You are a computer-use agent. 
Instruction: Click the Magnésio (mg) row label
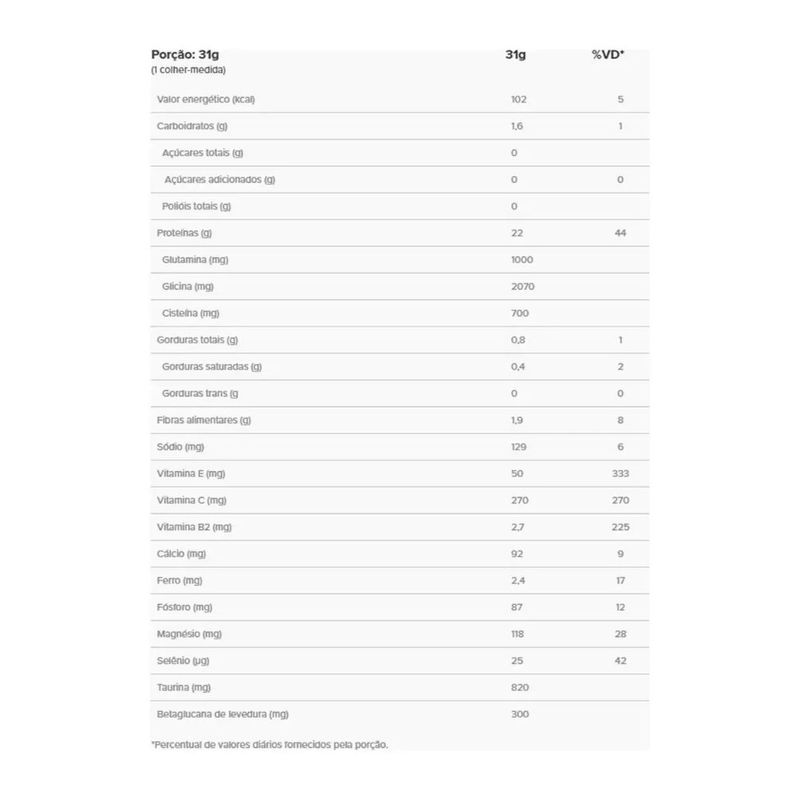(189, 634)
